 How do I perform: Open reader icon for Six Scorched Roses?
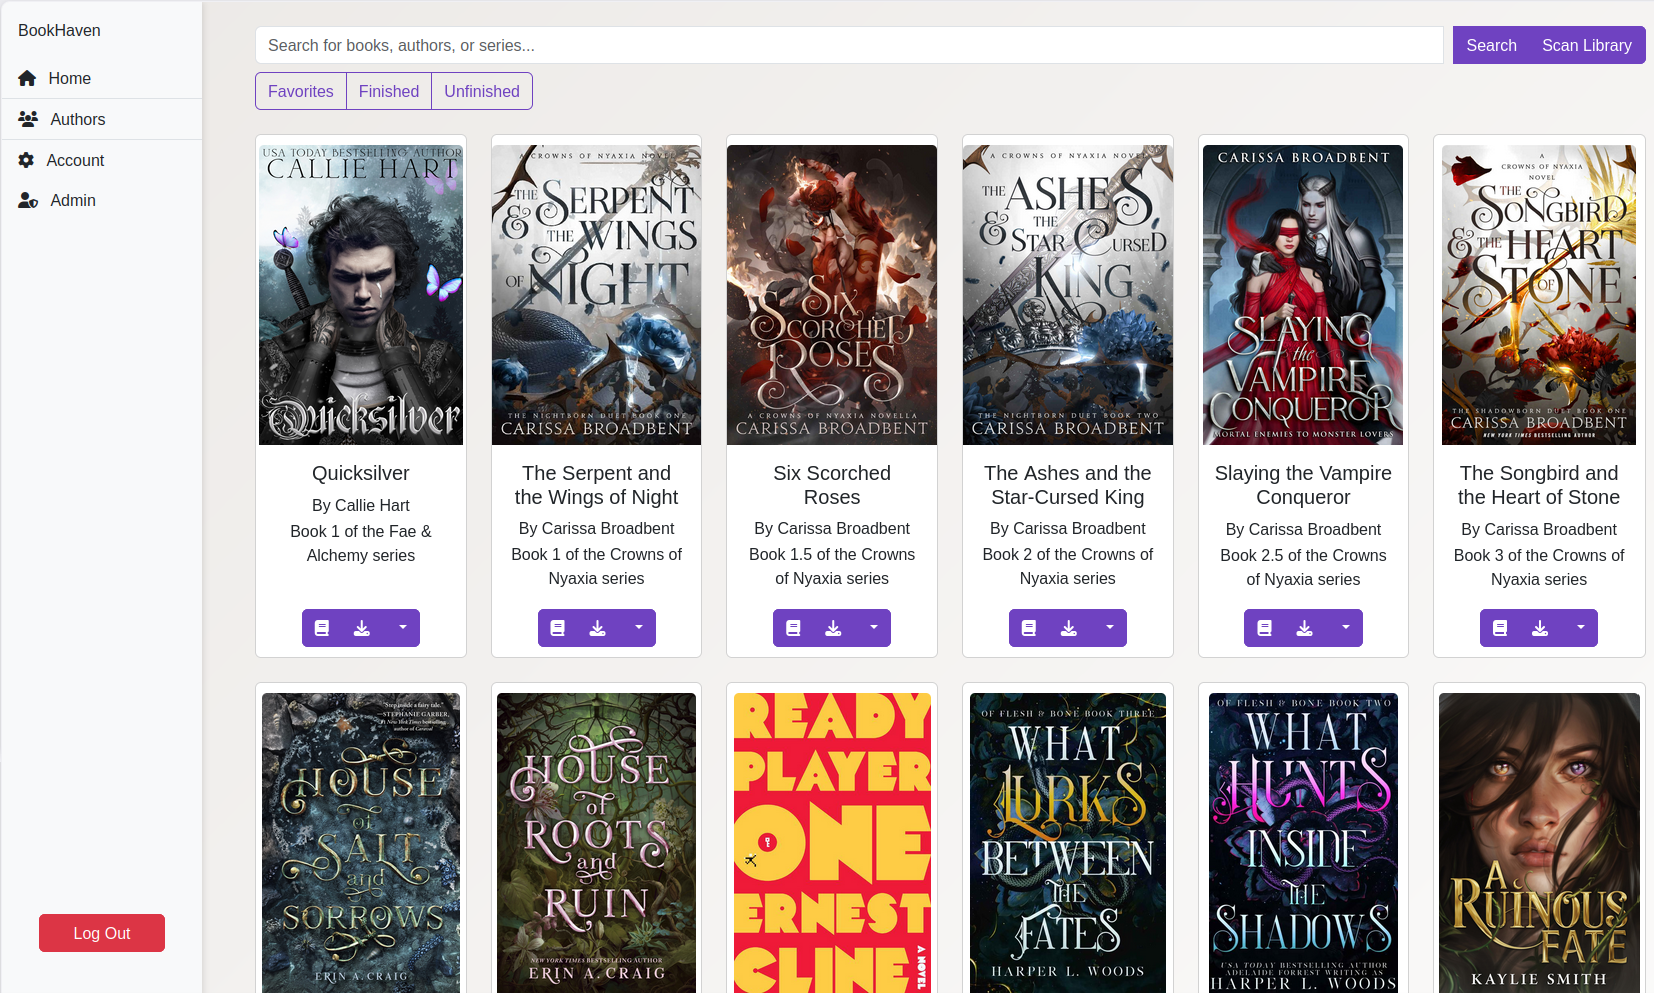click(x=793, y=628)
